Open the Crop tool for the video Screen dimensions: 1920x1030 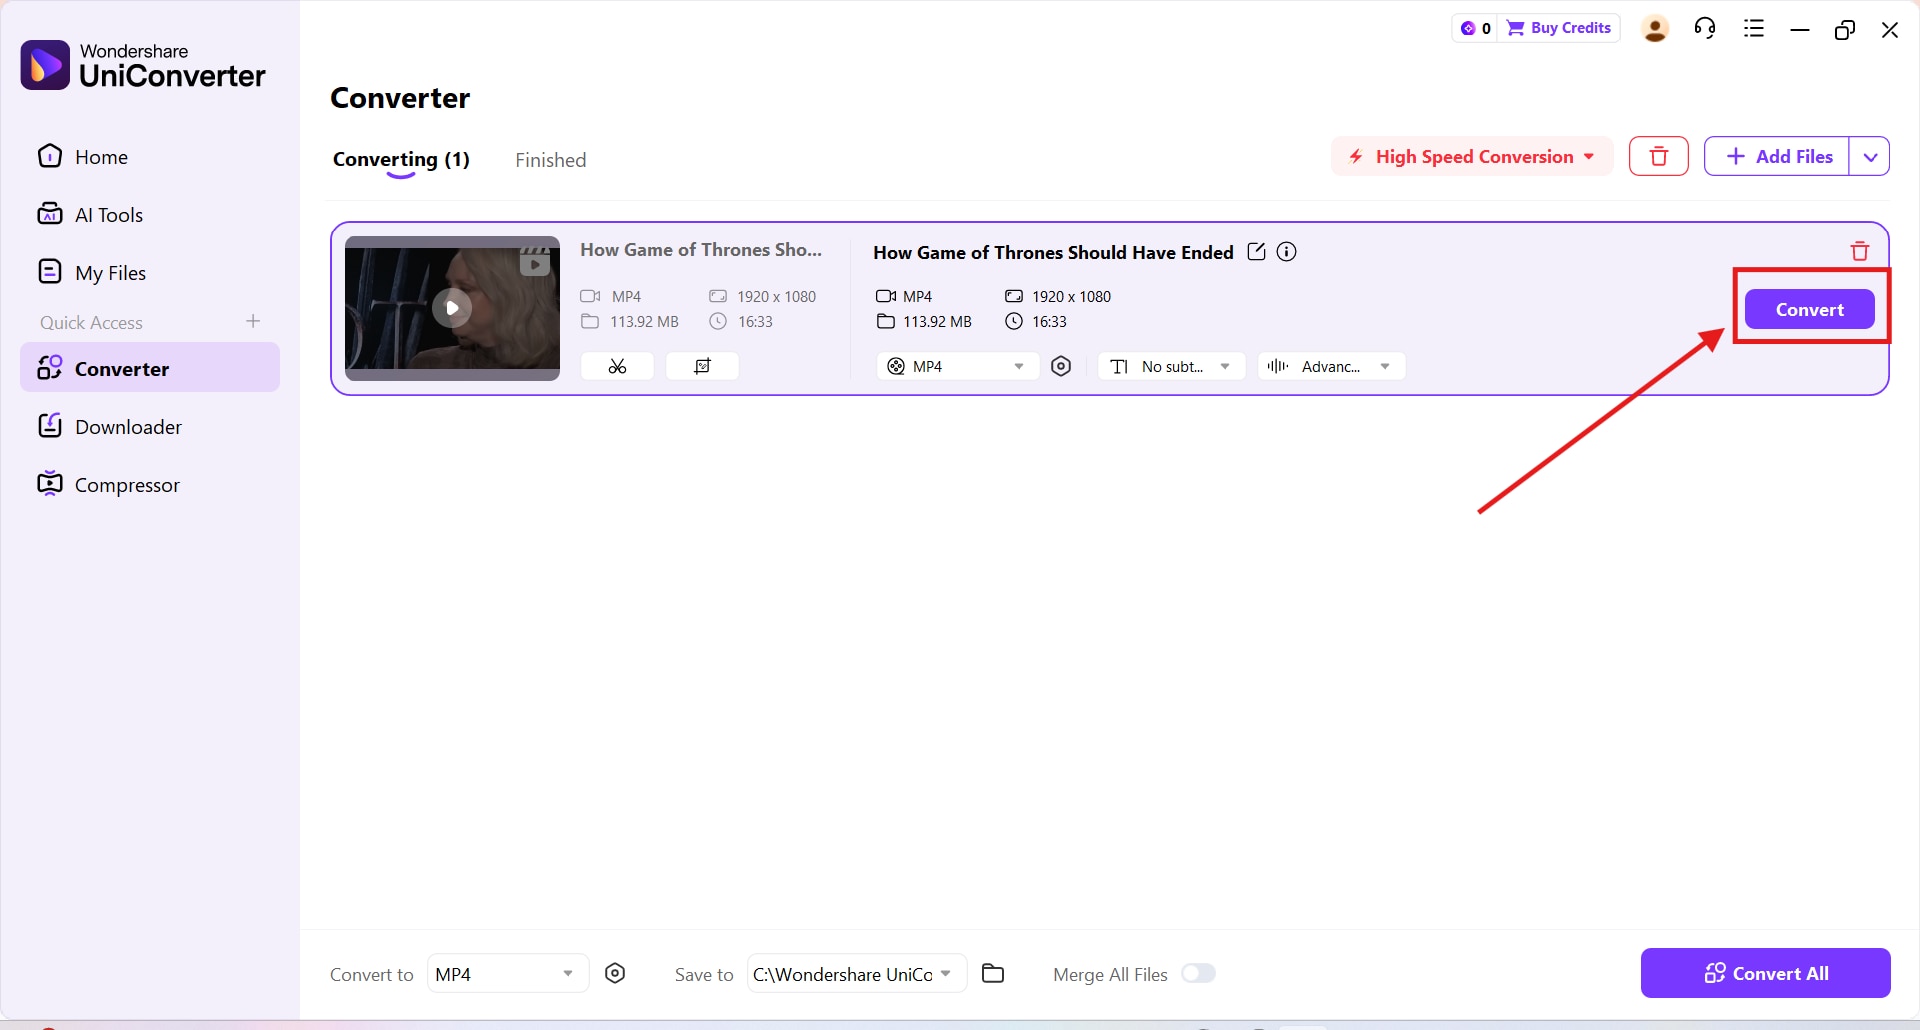[702, 366]
